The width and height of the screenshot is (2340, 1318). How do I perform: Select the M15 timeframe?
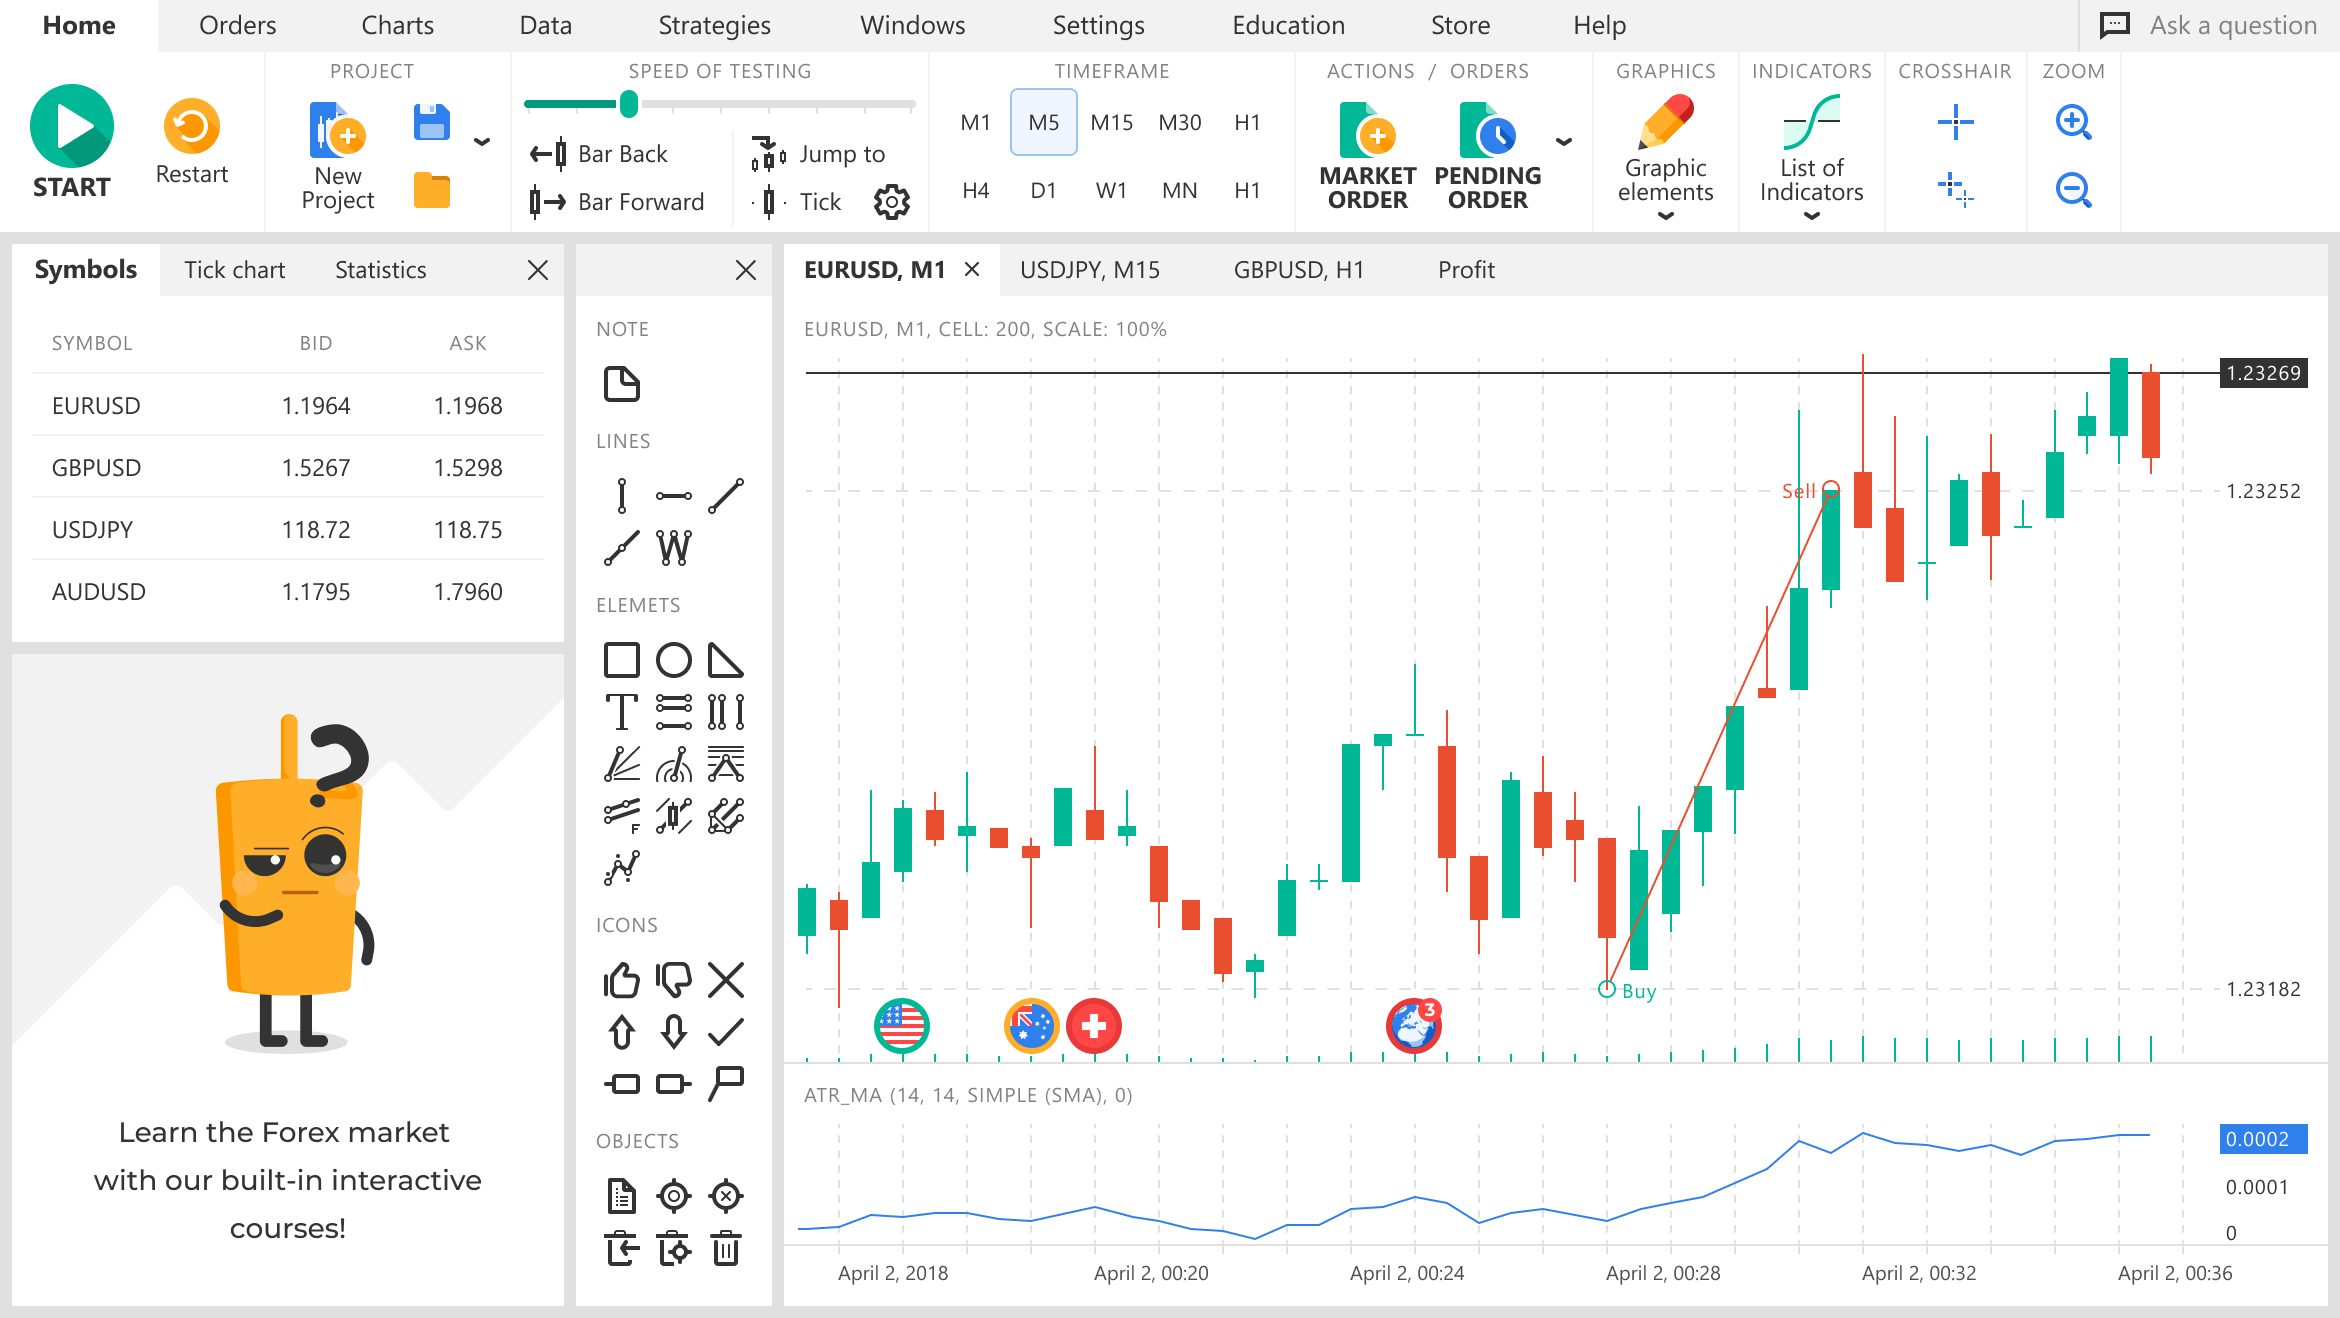(1111, 122)
